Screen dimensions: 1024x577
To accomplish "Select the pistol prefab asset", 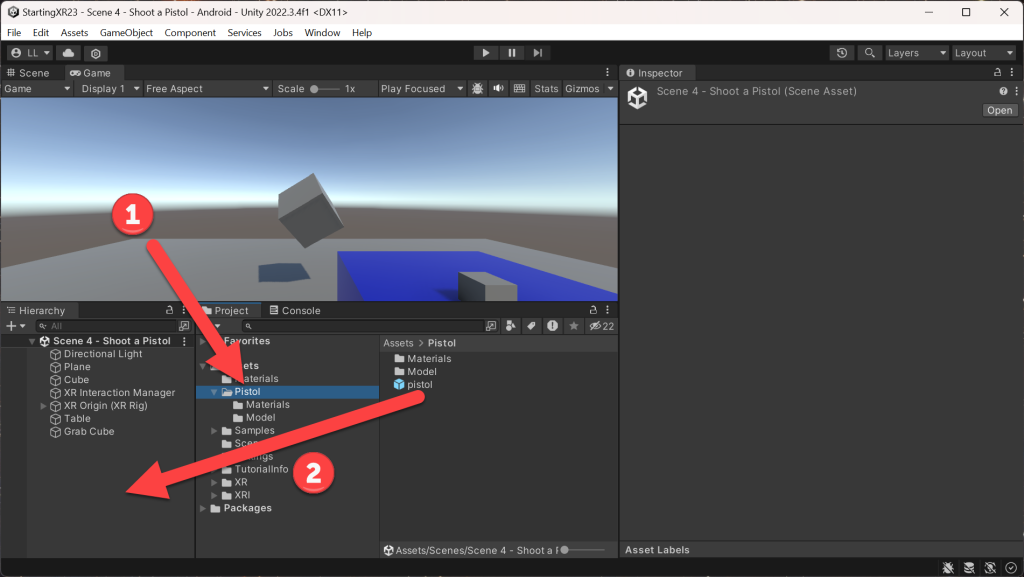I will pos(413,384).
